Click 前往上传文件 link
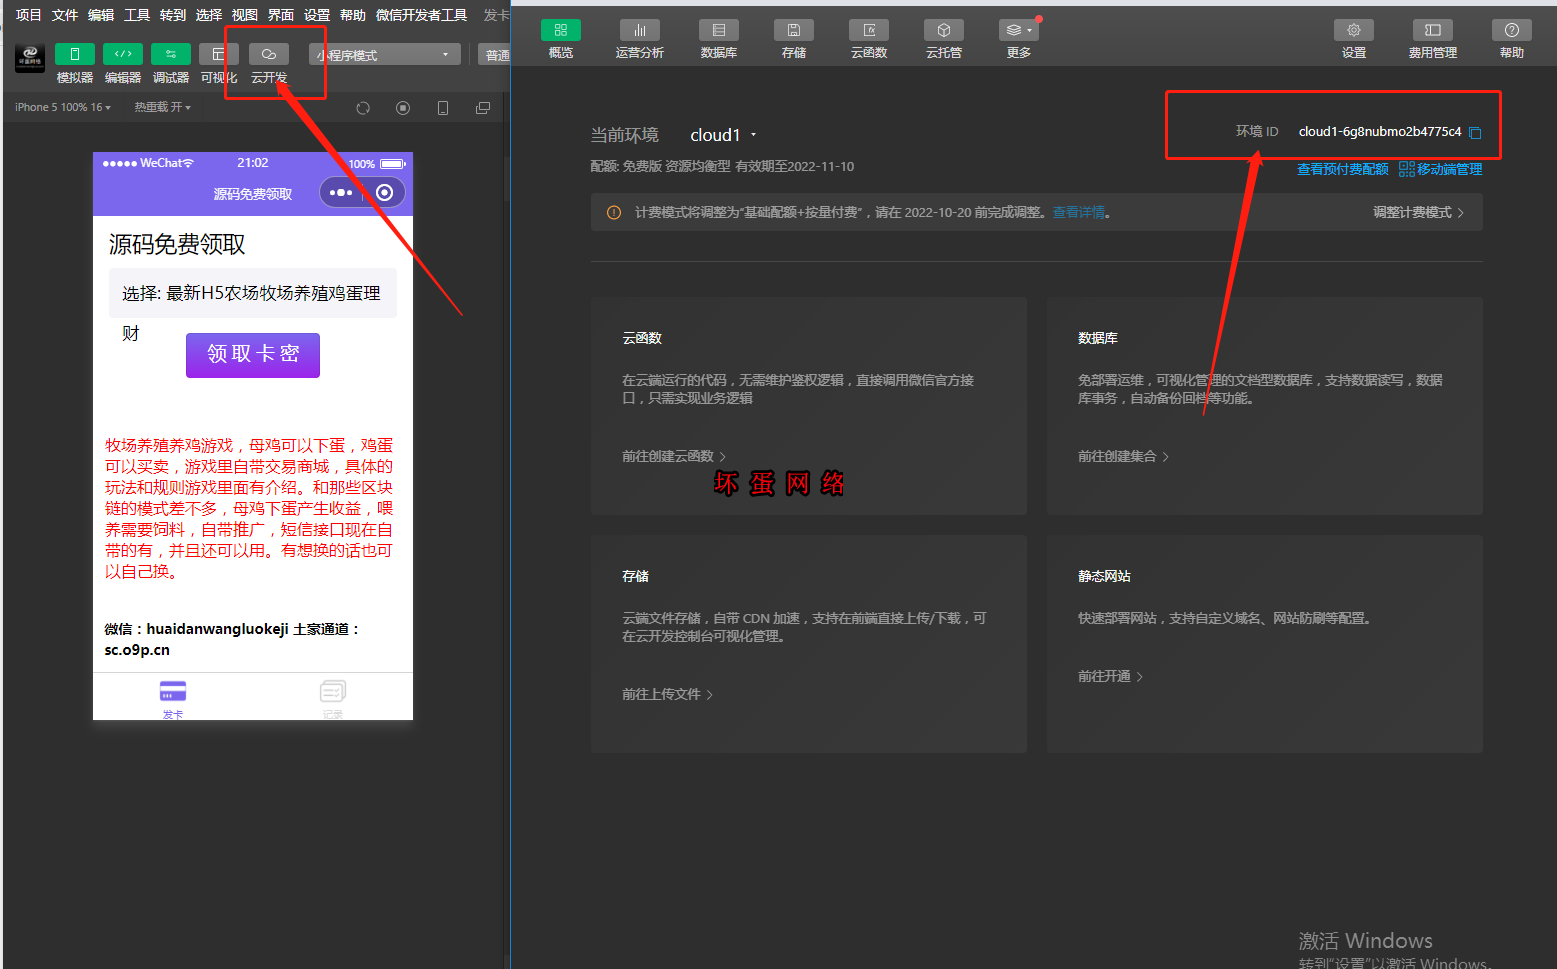Image resolution: width=1557 pixels, height=969 pixels. pos(667,694)
